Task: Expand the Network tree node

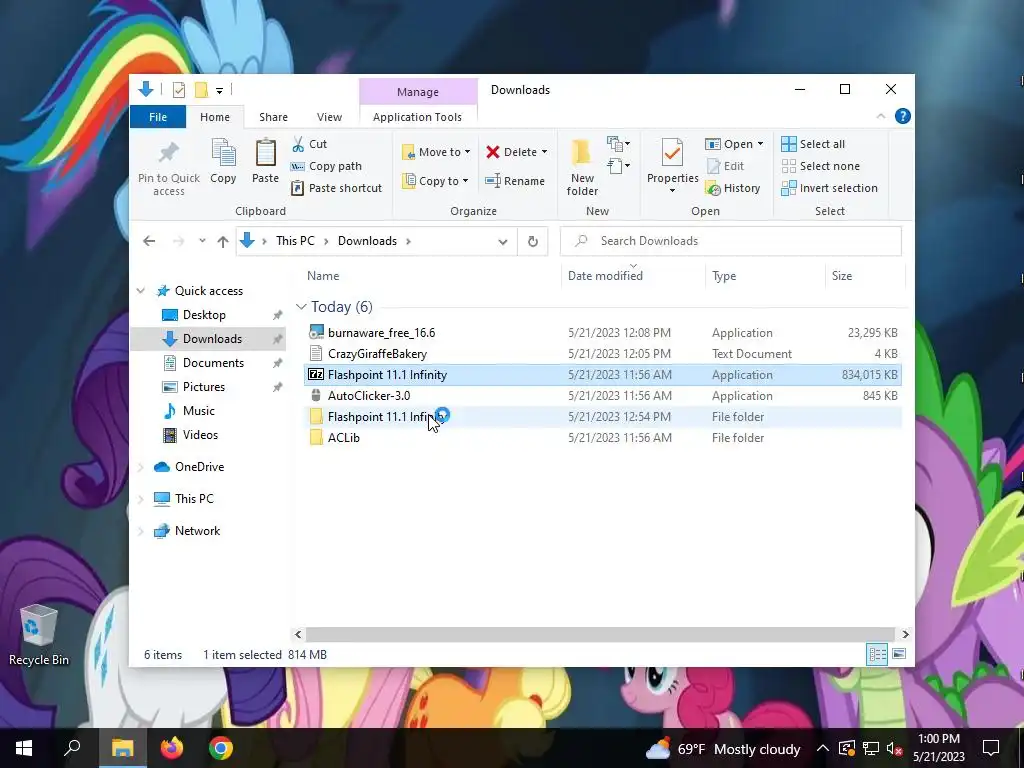Action: click(141, 531)
